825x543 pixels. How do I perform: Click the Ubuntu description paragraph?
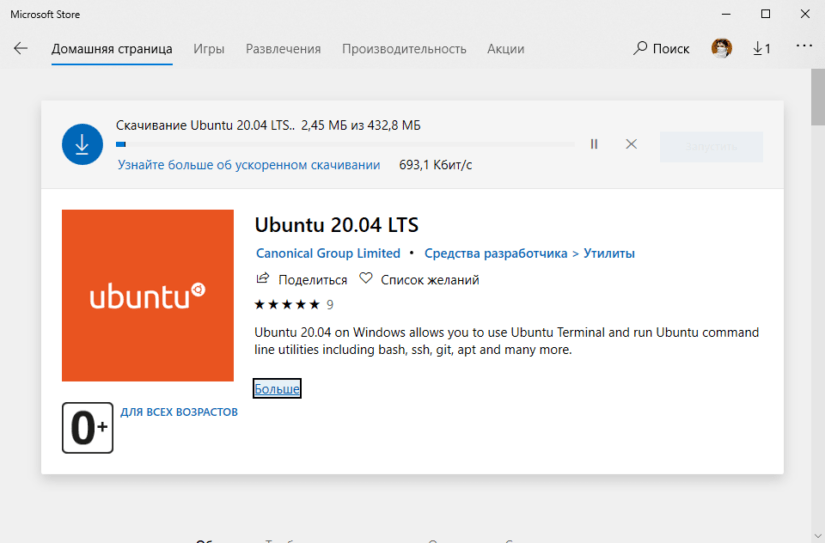tap(507, 341)
